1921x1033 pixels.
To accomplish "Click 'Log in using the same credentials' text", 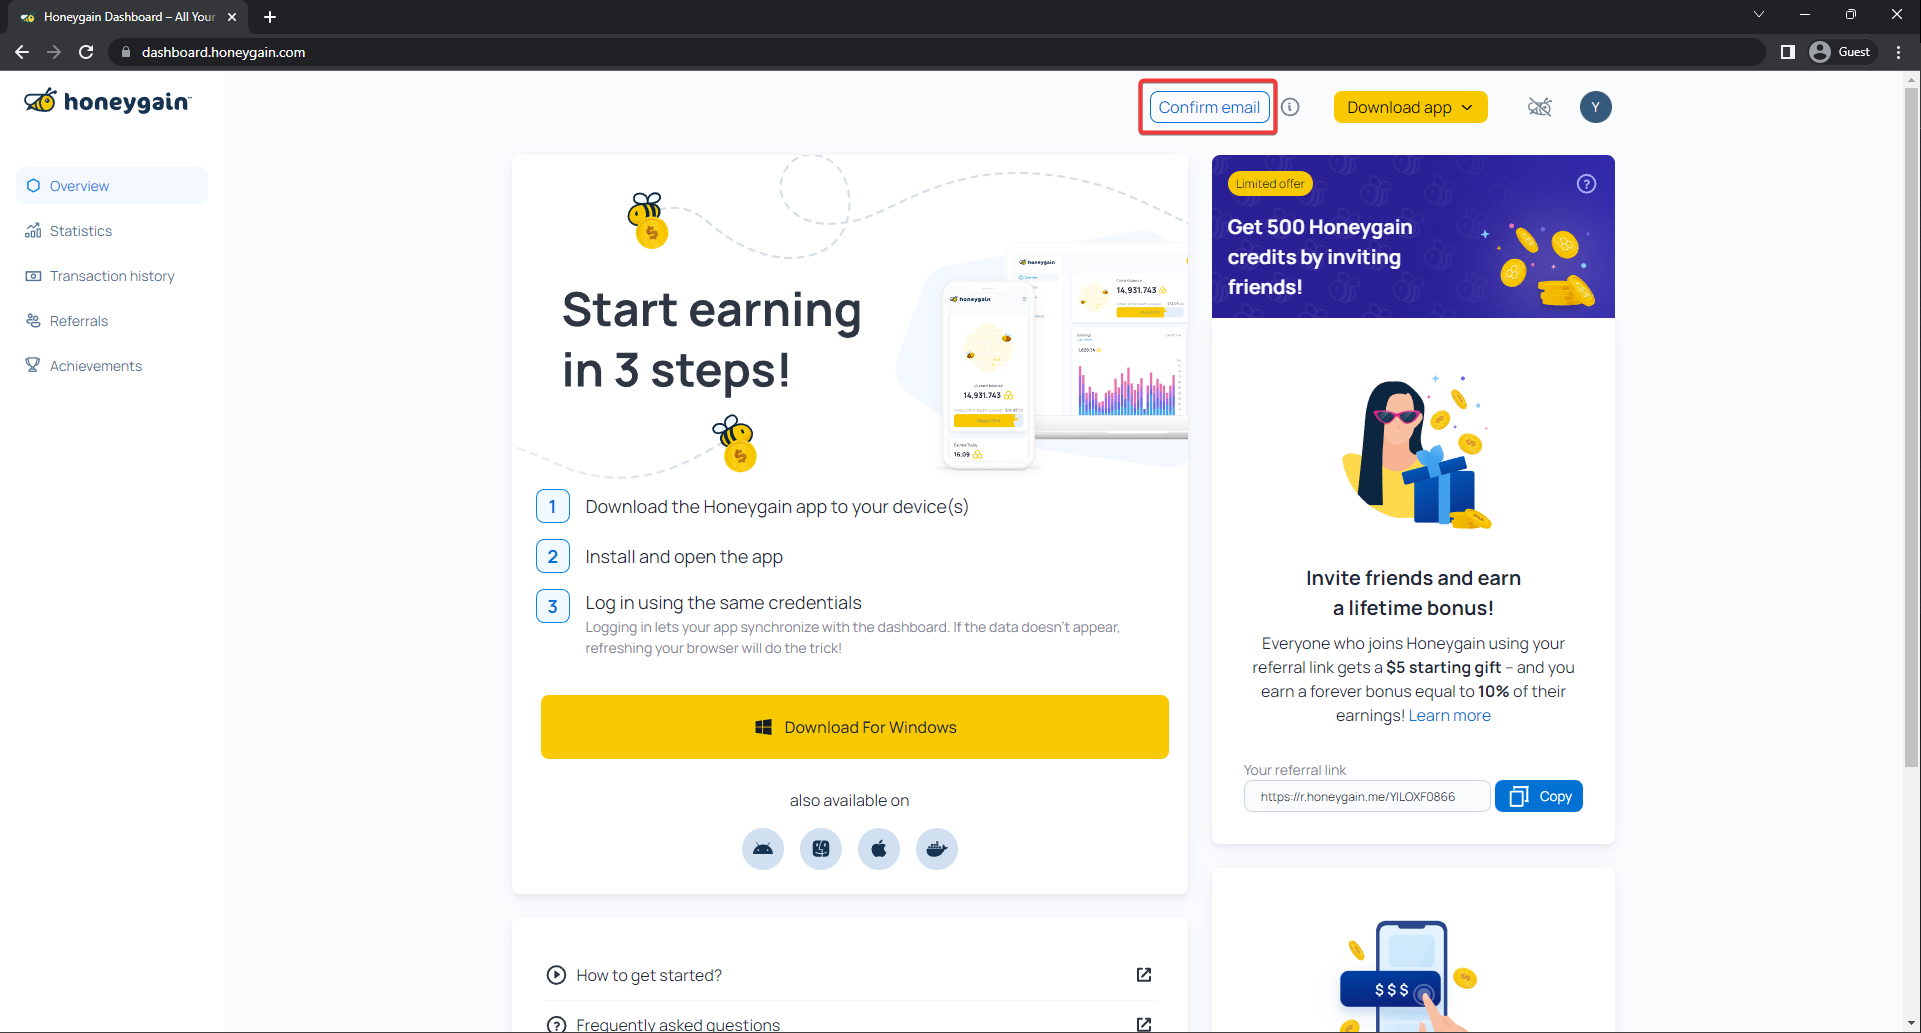I will pyautogui.click(x=723, y=603).
